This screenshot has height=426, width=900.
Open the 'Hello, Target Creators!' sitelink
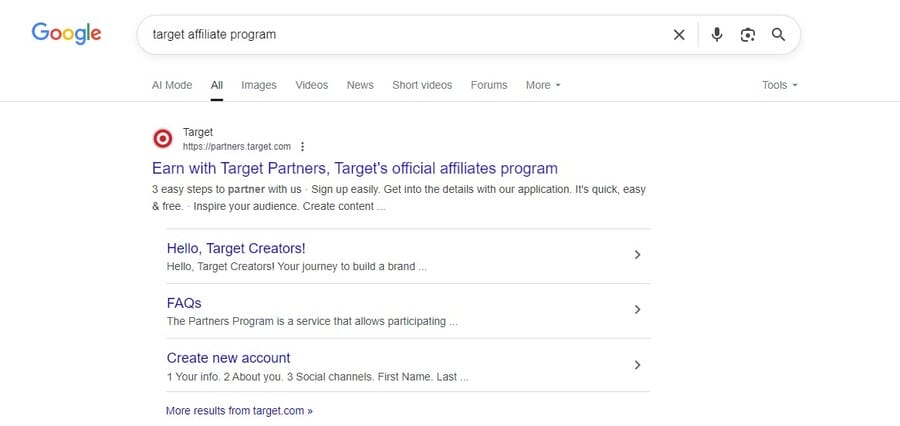pos(236,249)
